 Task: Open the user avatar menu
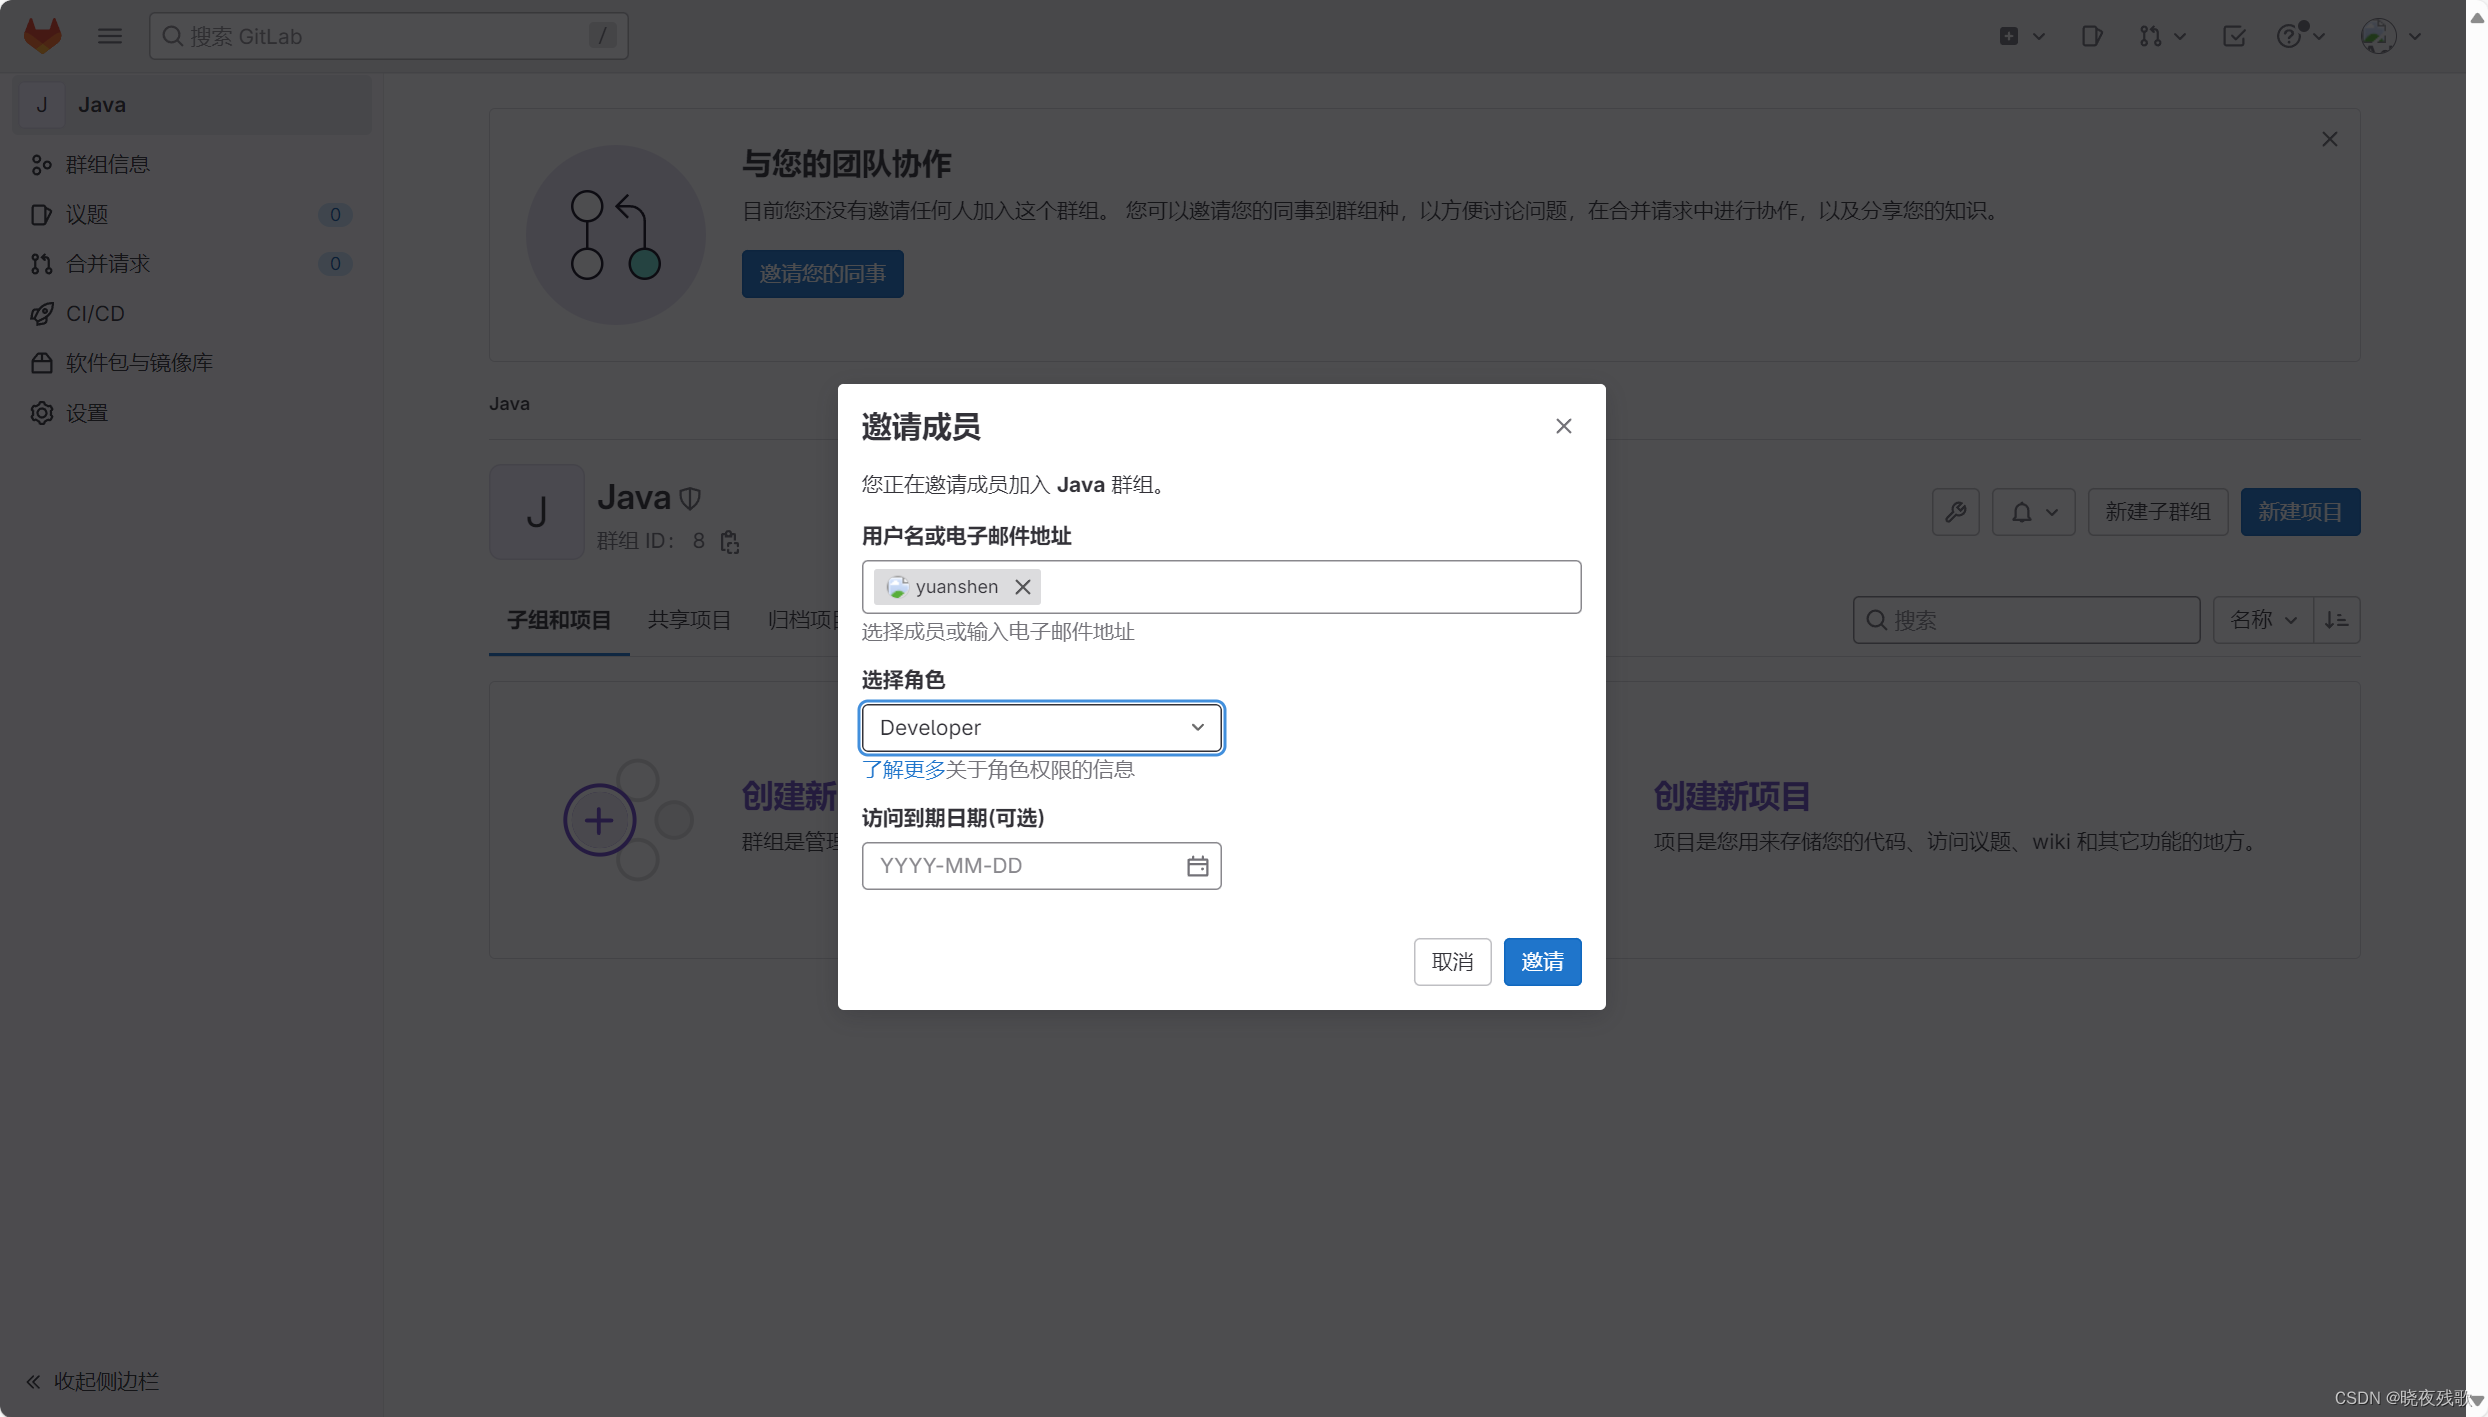pyautogui.click(x=2390, y=36)
